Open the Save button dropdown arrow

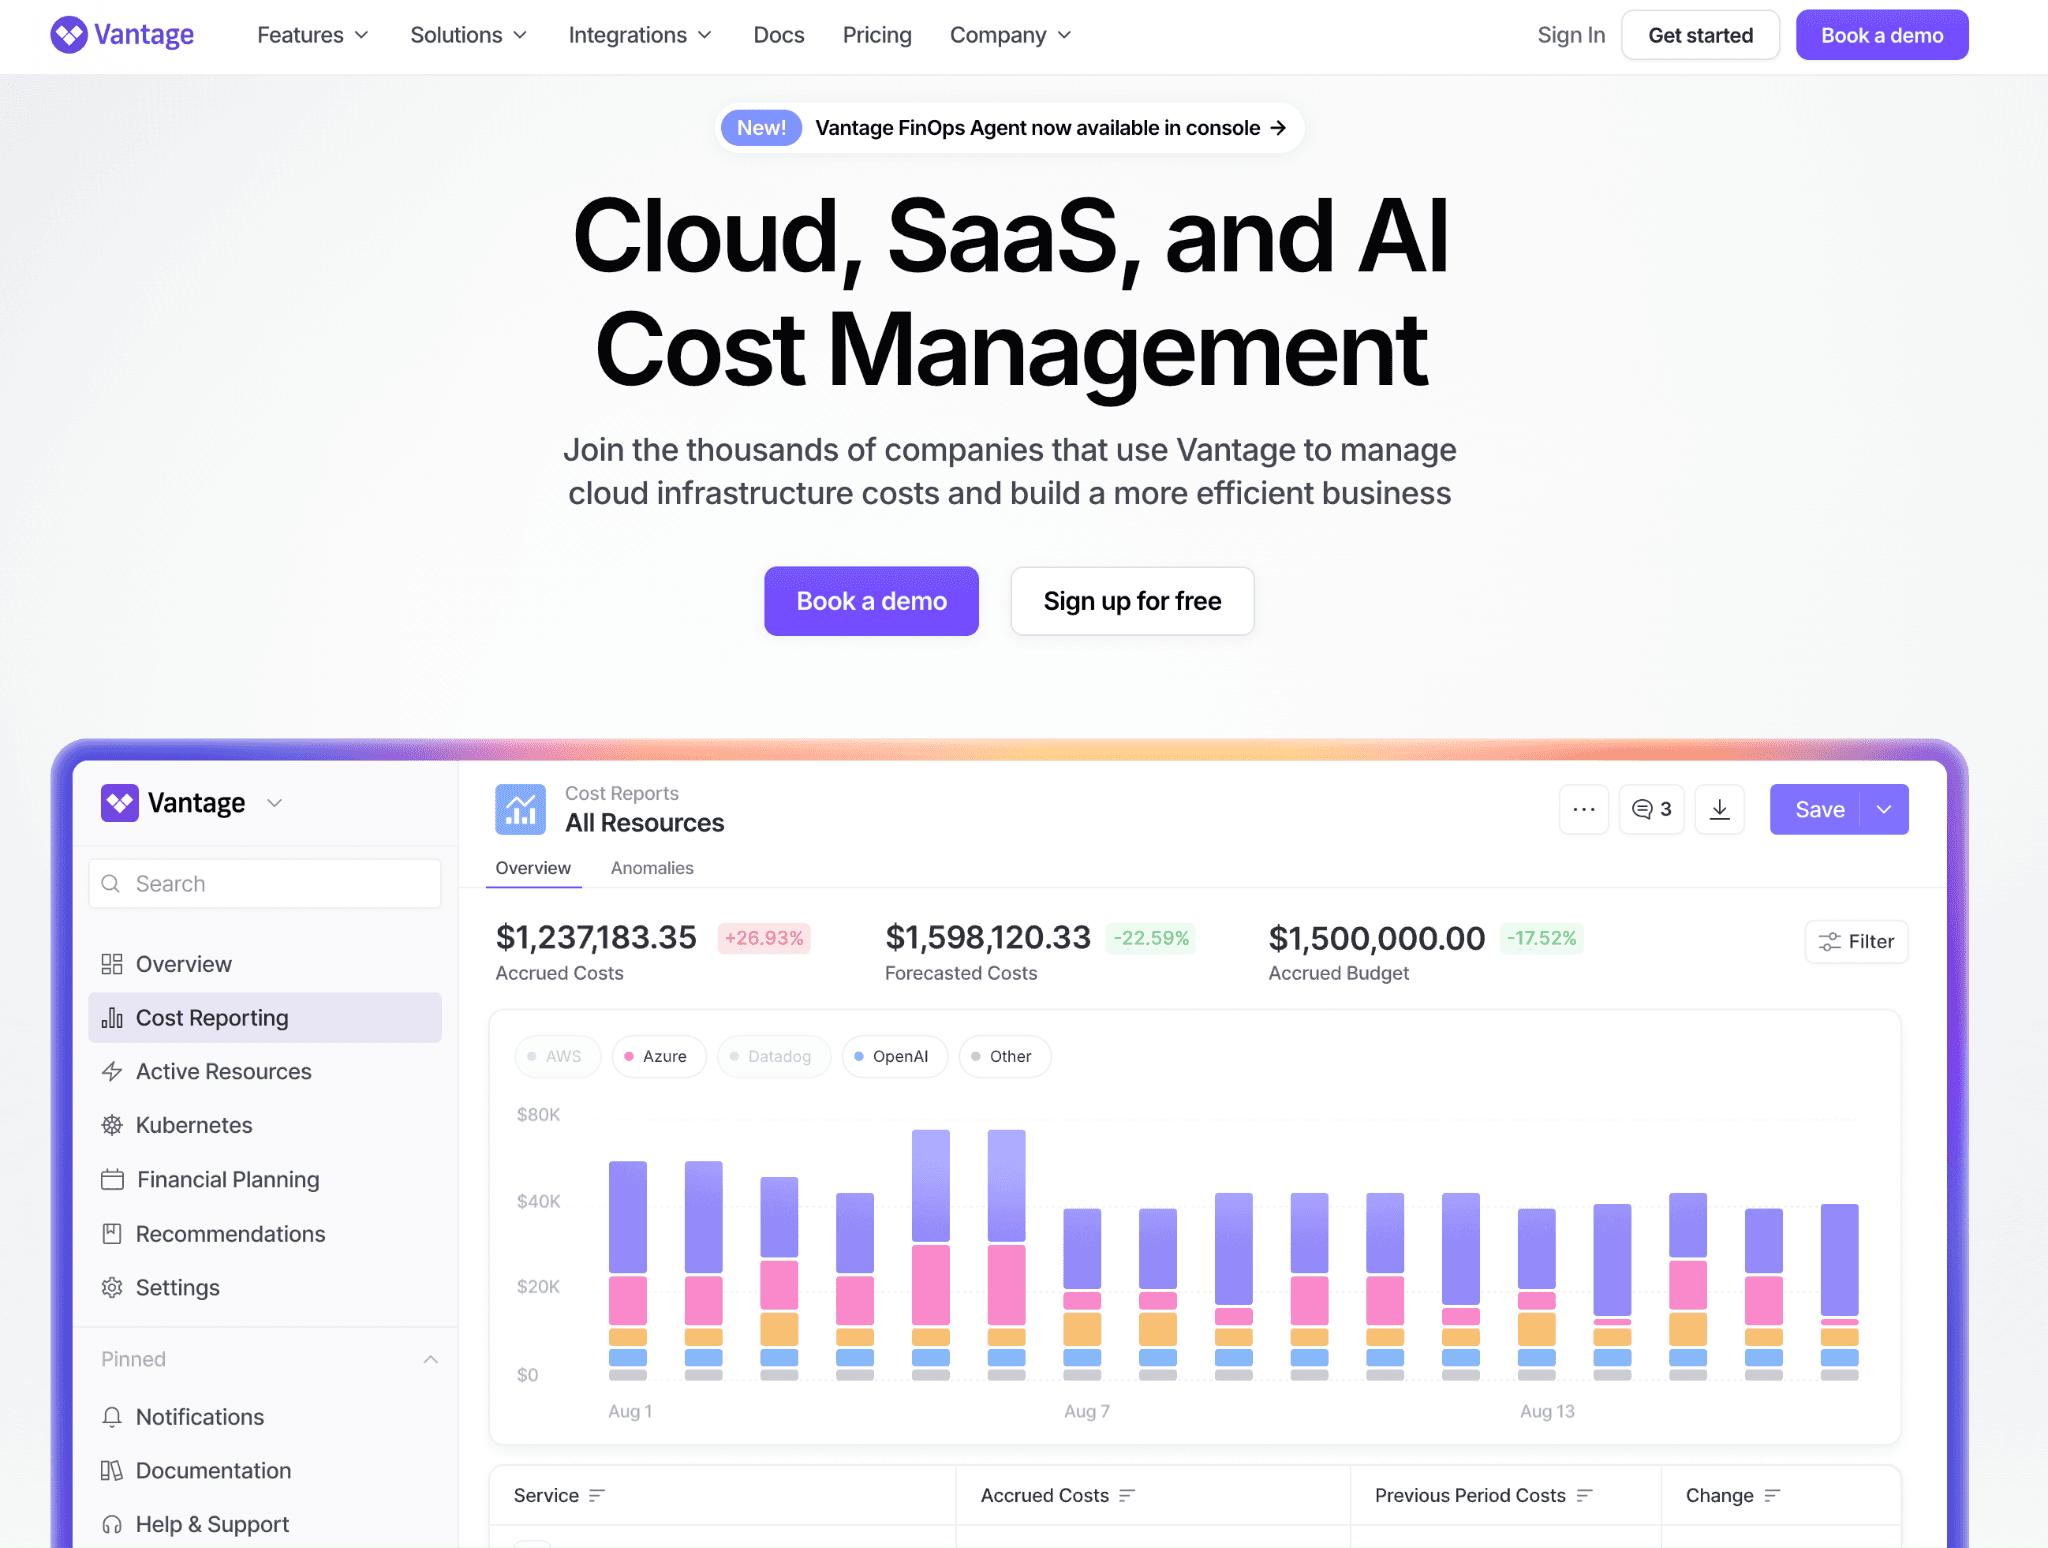tap(1885, 809)
